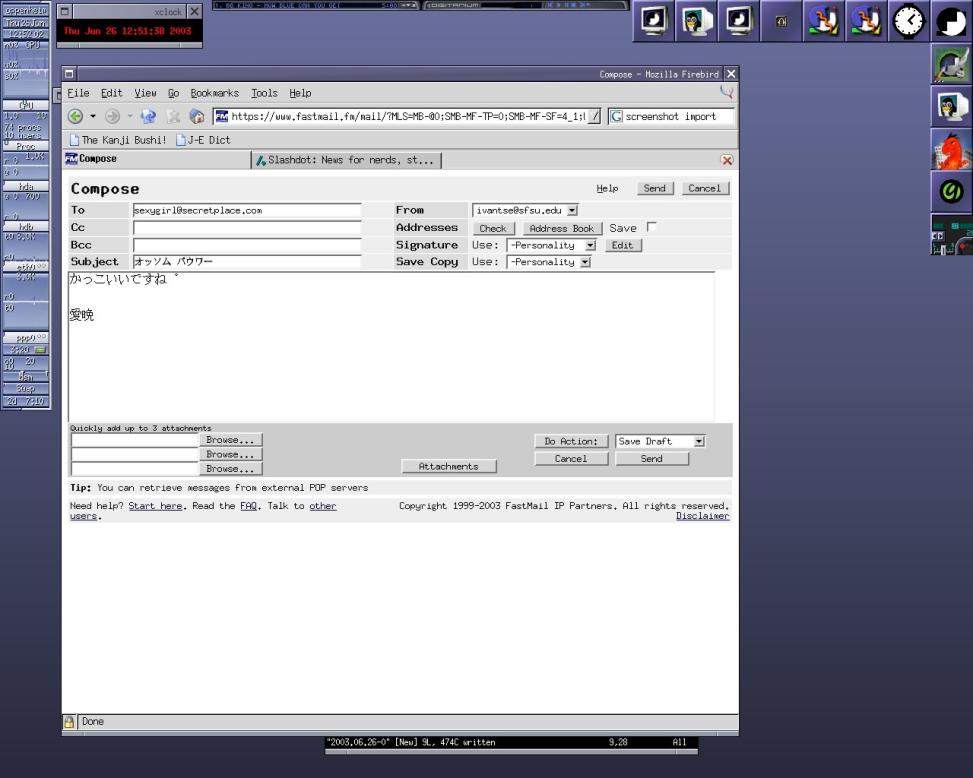Open the View menu
973x778 pixels.
(x=145, y=93)
